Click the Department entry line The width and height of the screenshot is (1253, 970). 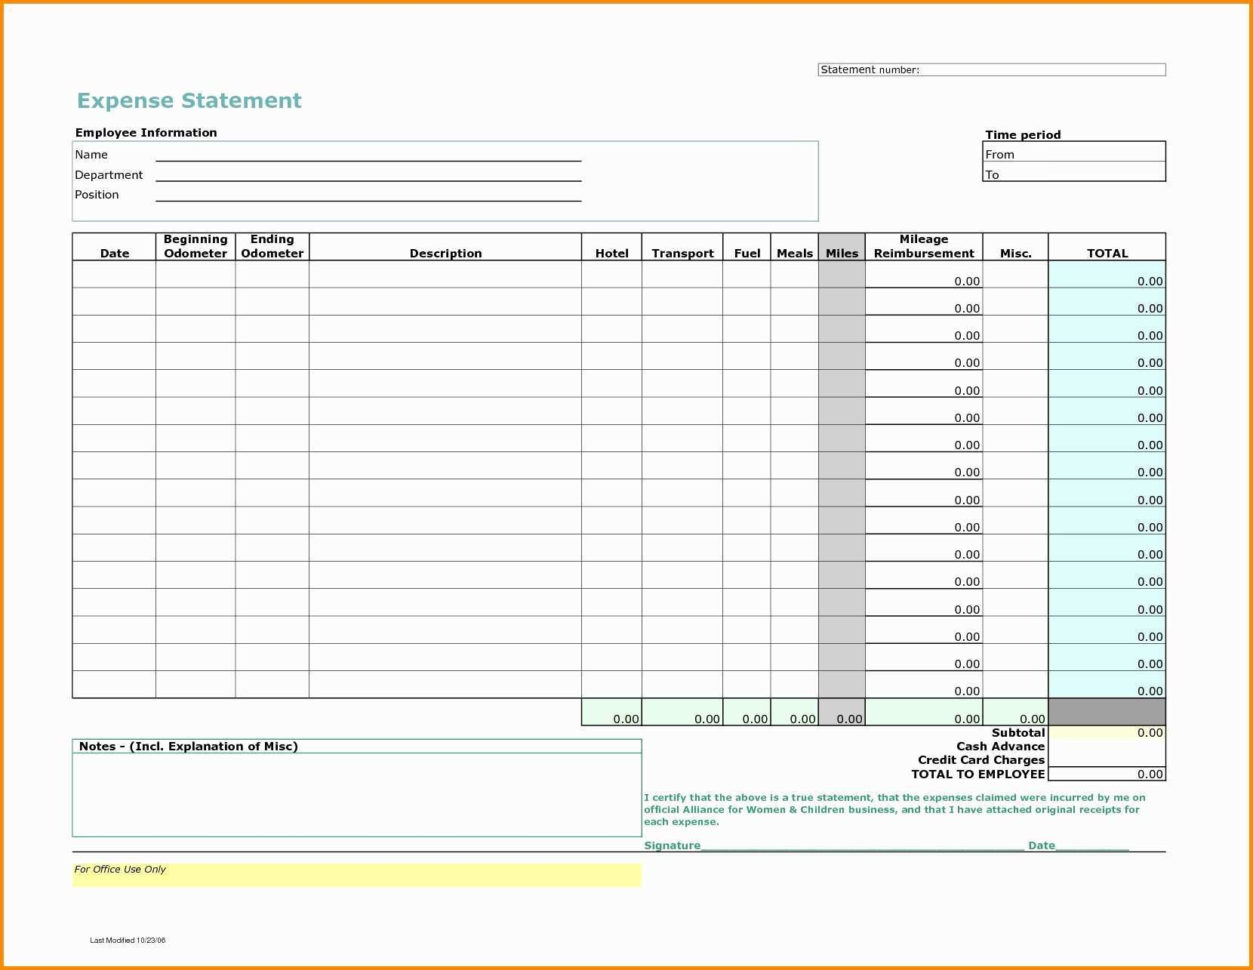coord(370,178)
